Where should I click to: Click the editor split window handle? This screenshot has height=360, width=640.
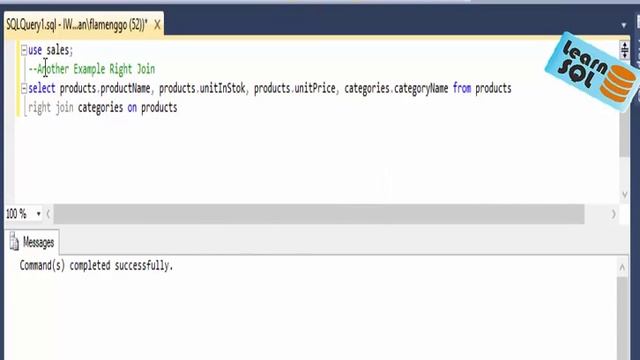pos(624,50)
